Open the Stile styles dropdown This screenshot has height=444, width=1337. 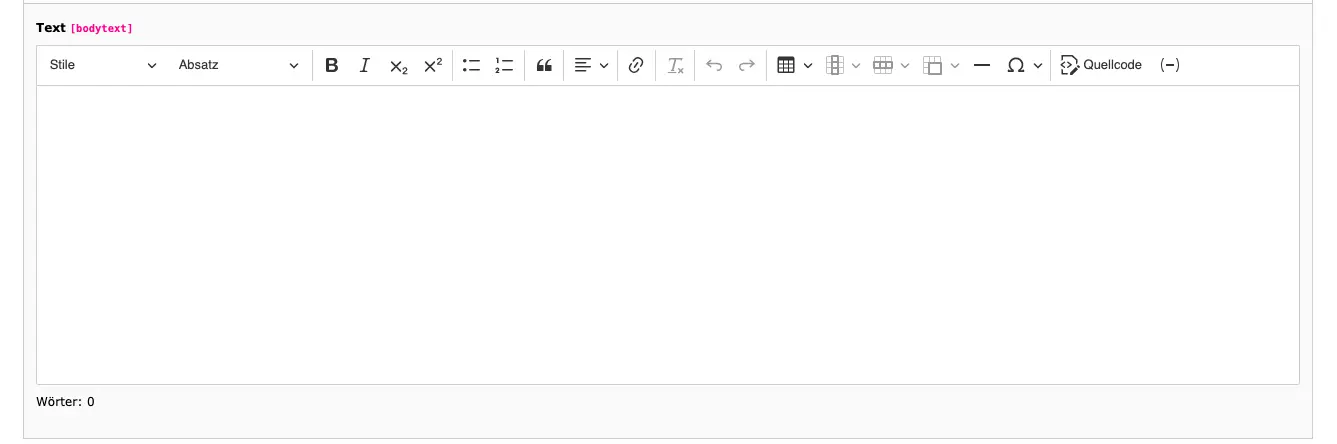coord(103,66)
